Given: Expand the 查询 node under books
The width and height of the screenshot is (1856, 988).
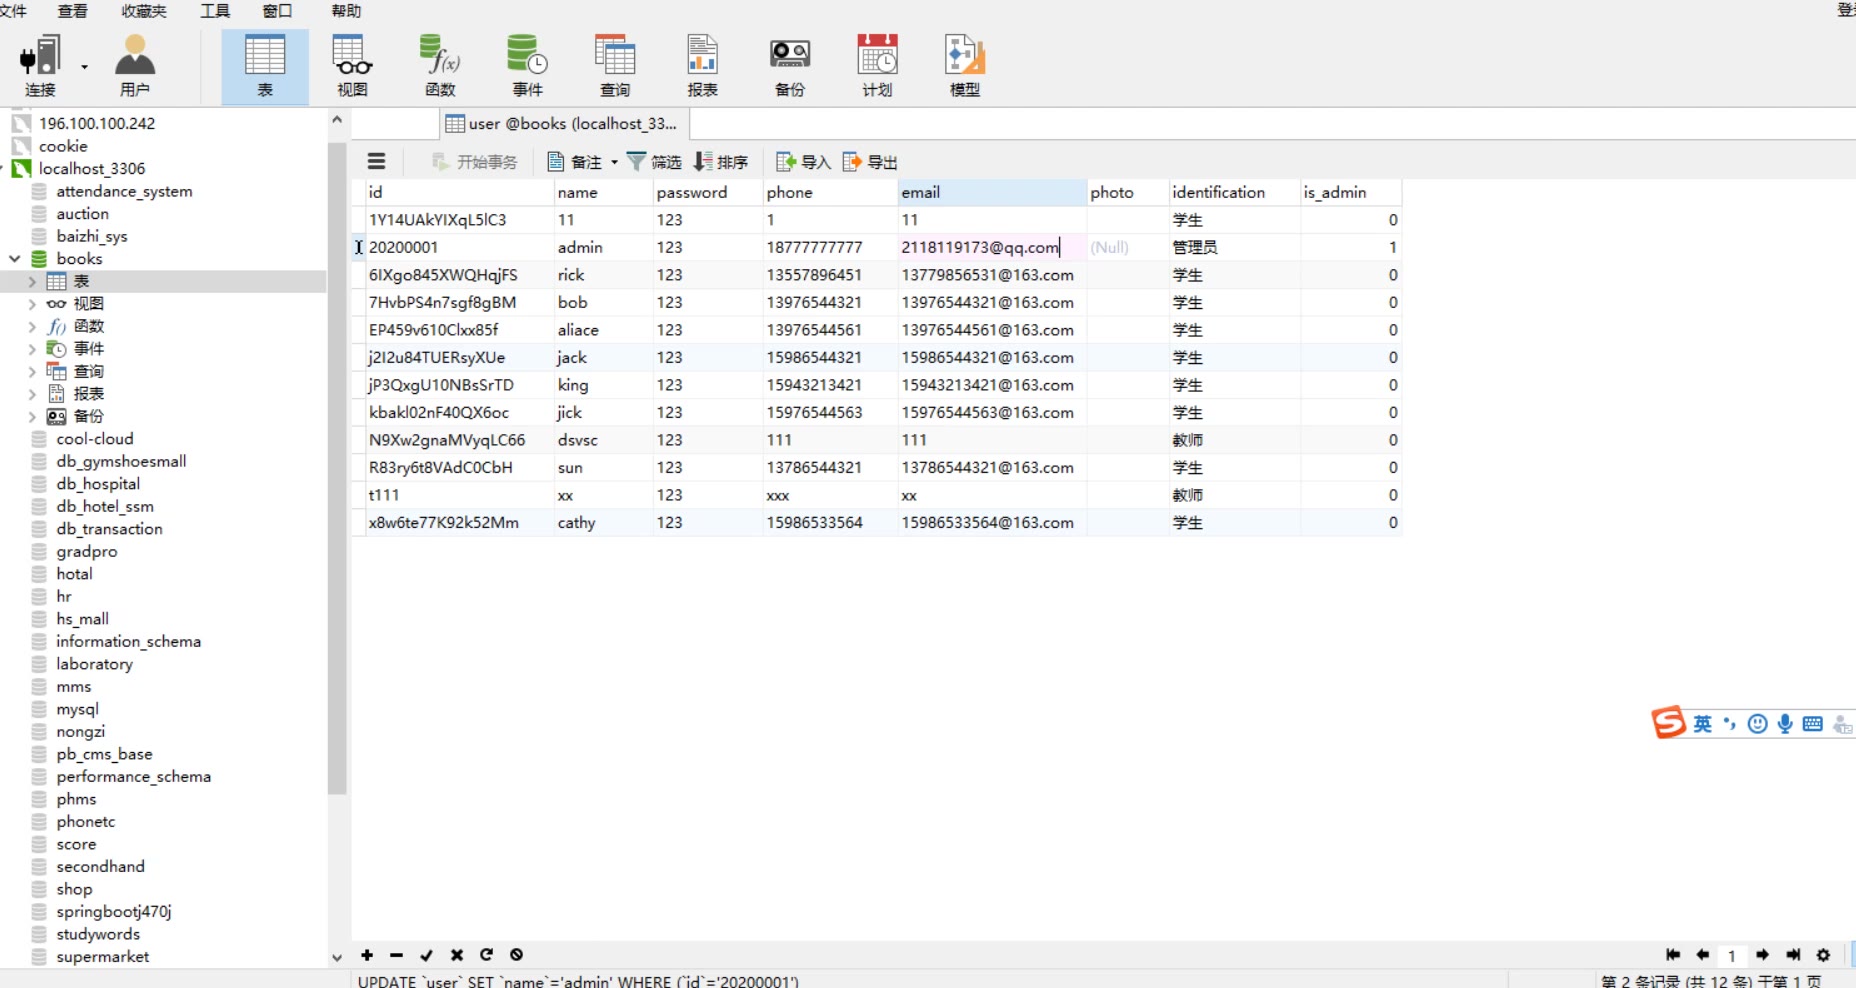Looking at the screenshot, I should pos(32,372).
